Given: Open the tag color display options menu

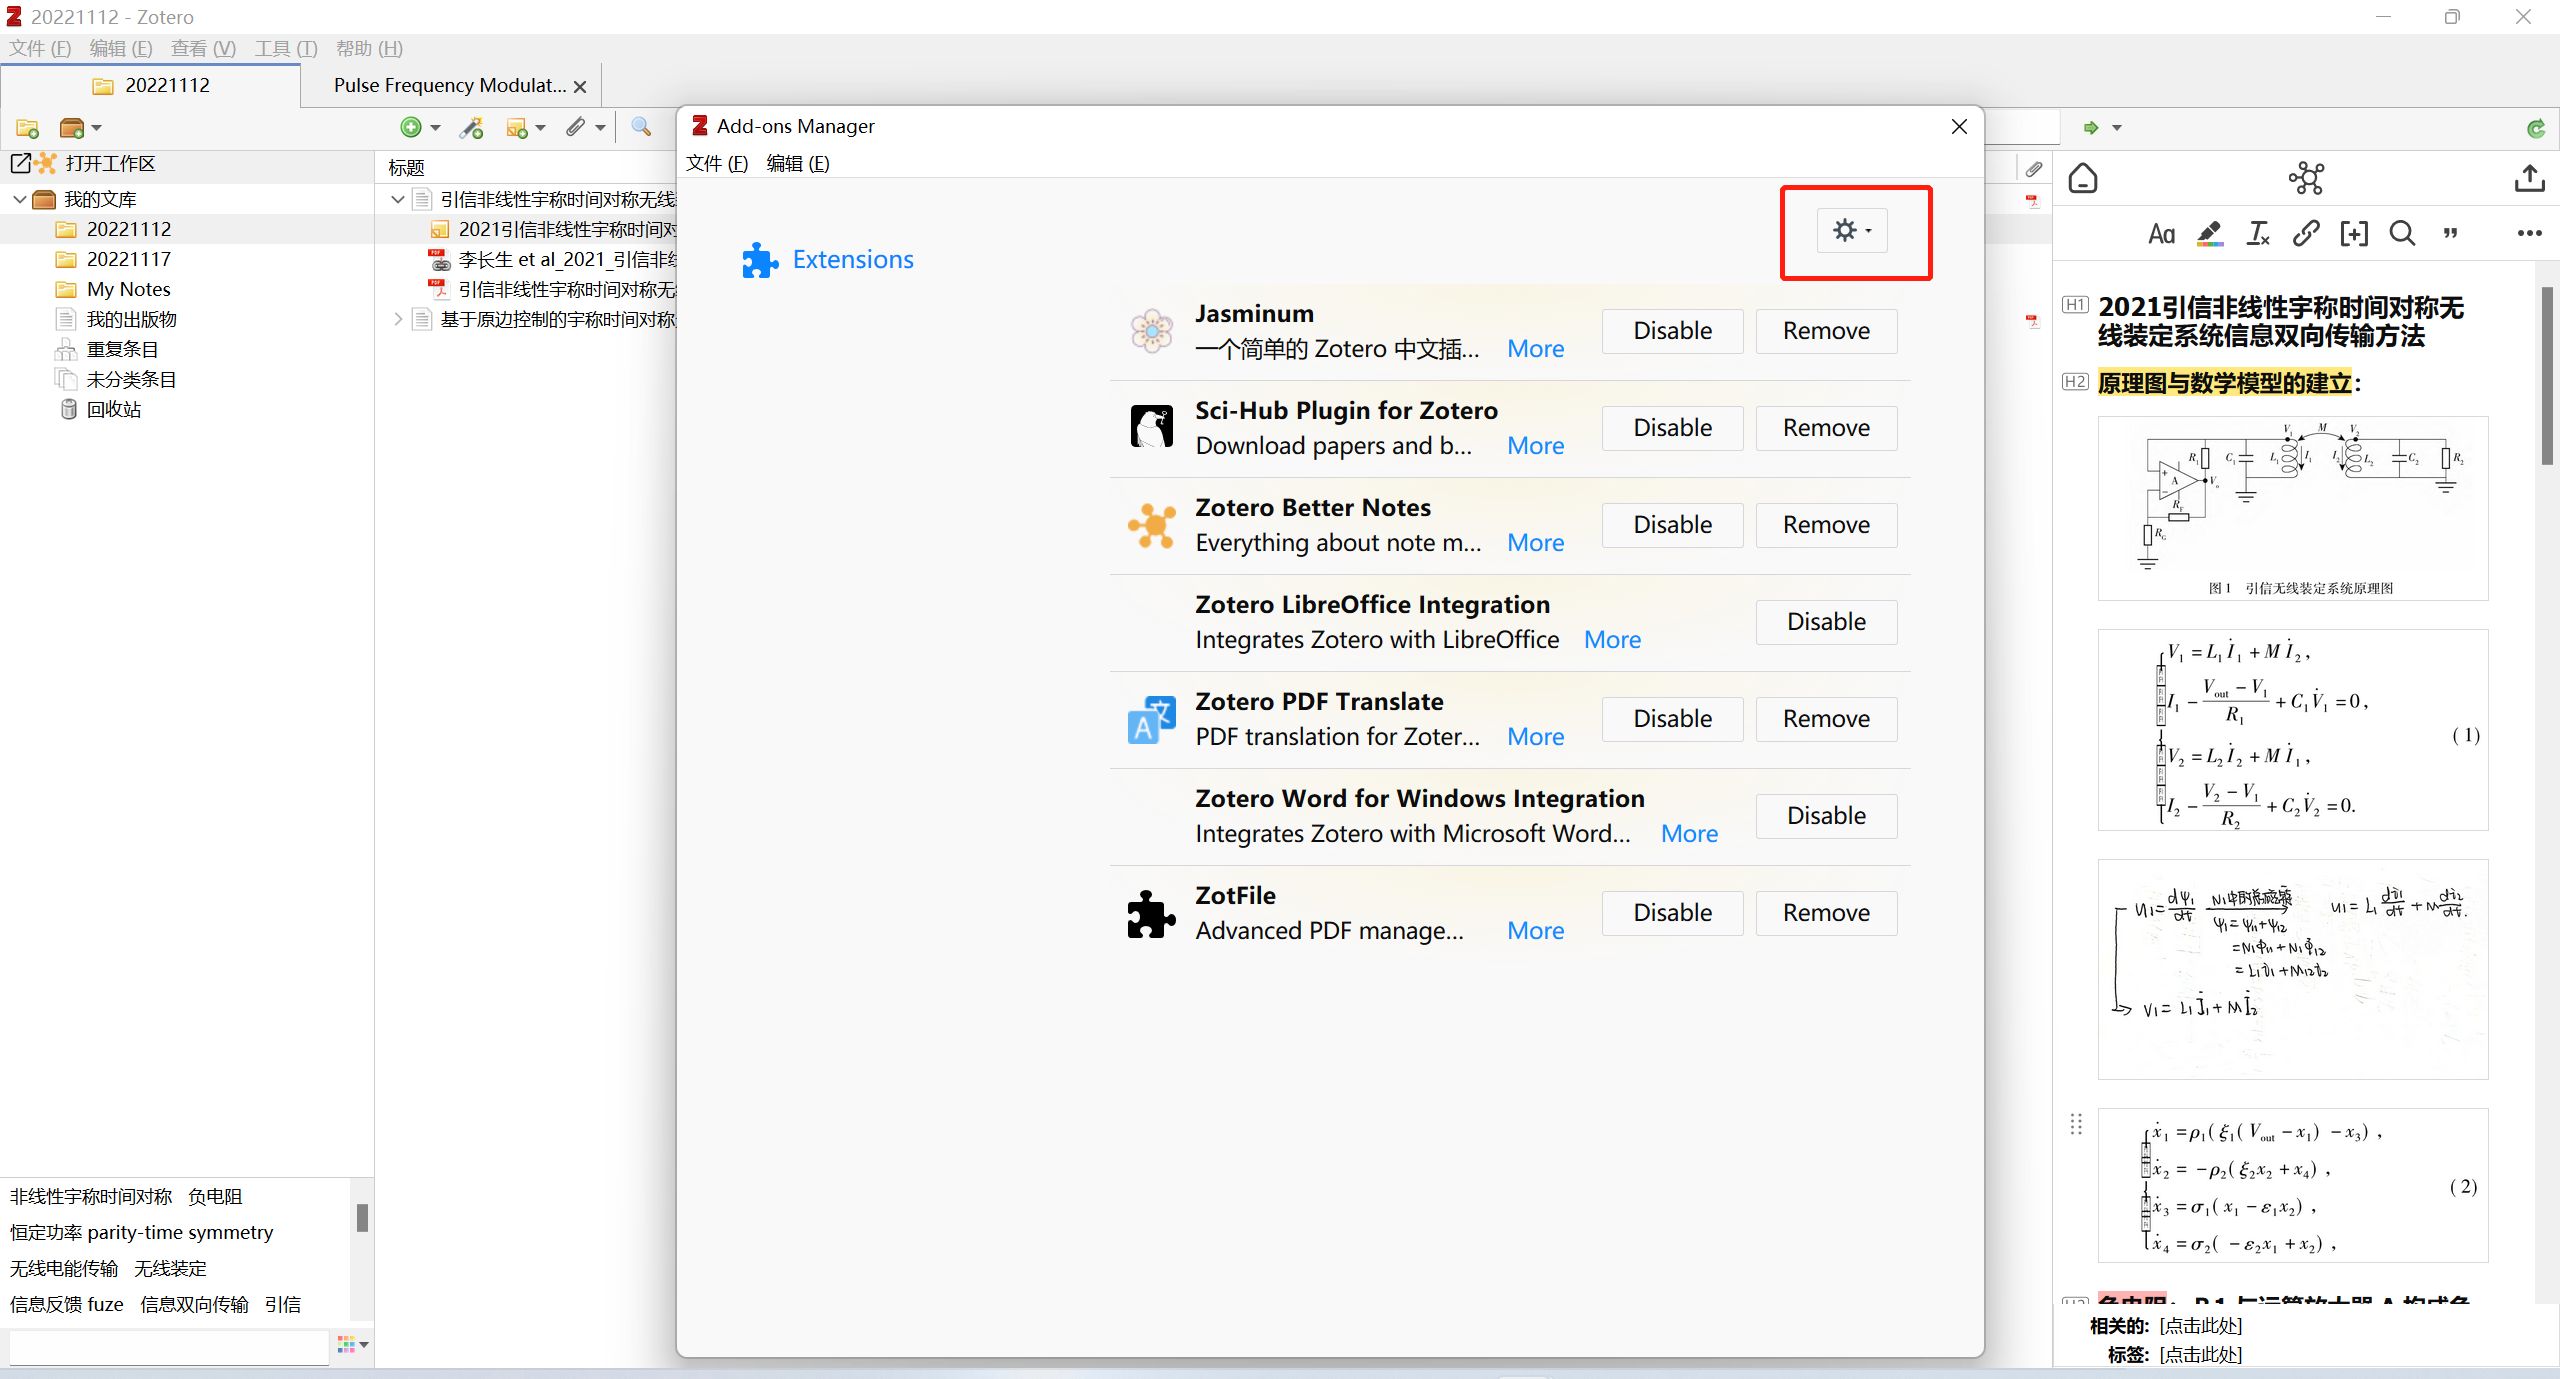Looking at the screenshot, I should 353,1345.
